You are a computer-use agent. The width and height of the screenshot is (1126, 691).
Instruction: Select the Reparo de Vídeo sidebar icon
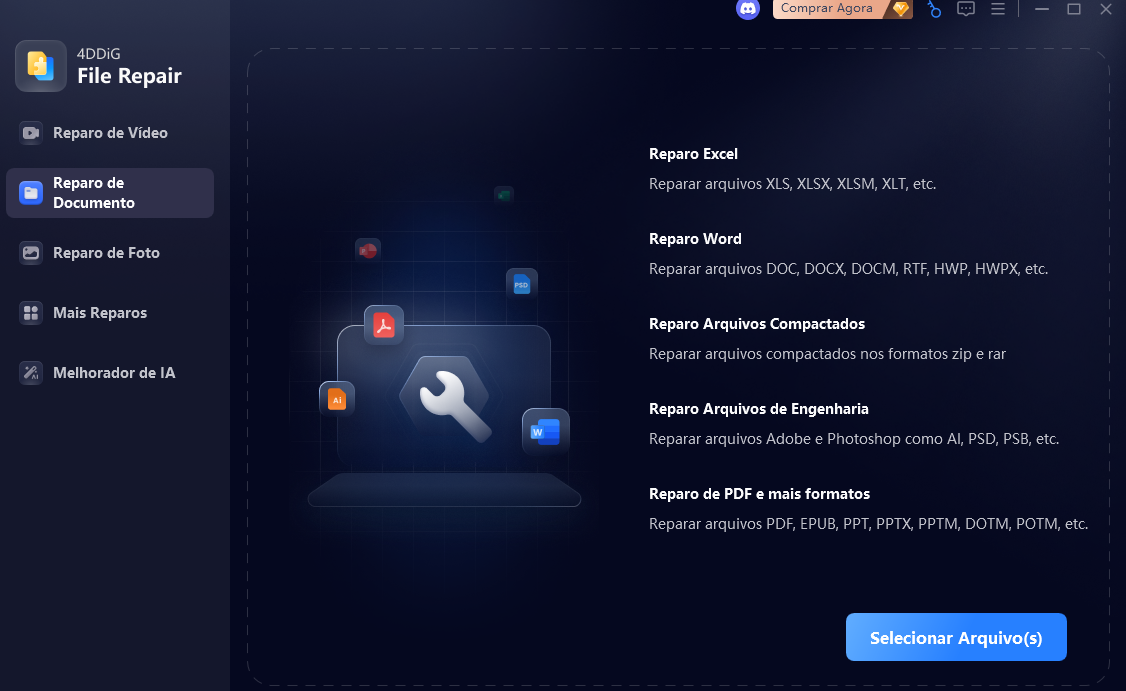[x=30, y=132]
